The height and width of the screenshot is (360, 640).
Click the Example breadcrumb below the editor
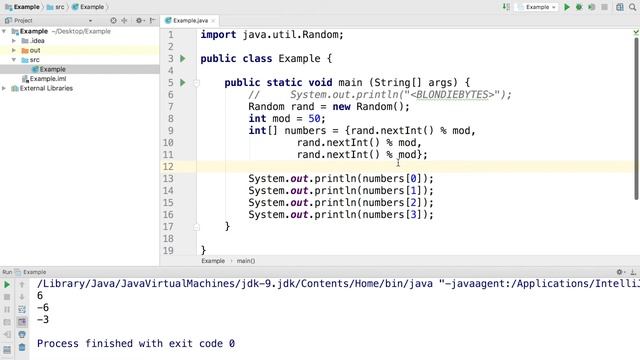pyautogui.click(x=213, y=261)
